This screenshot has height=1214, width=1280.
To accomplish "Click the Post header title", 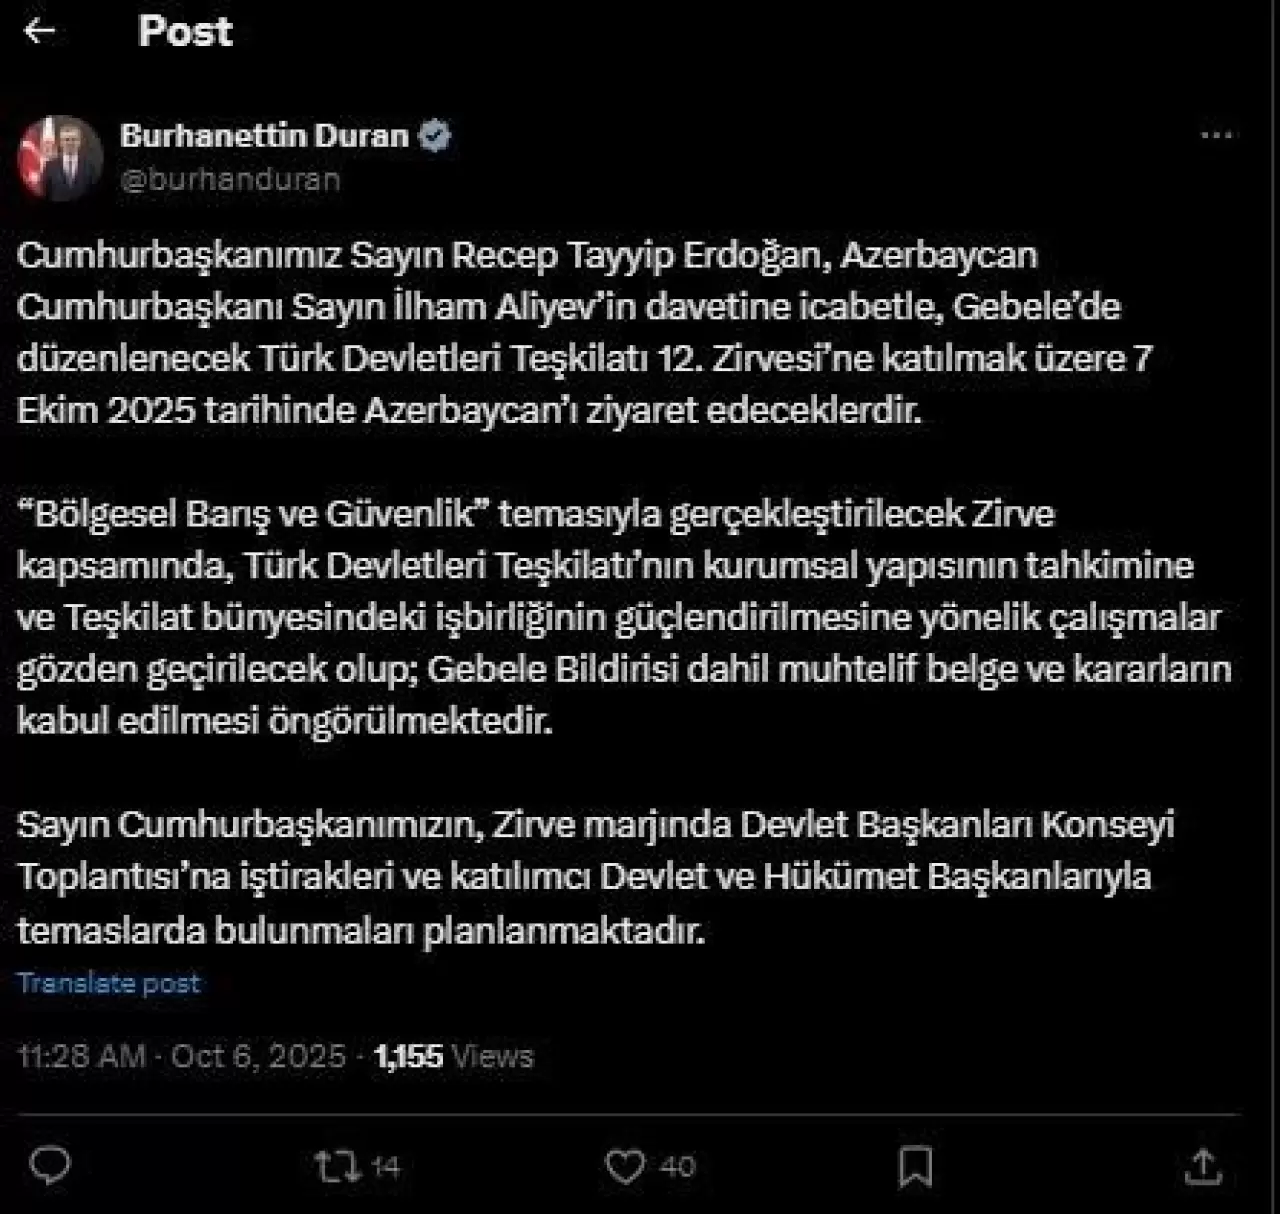I will (185, 32).
